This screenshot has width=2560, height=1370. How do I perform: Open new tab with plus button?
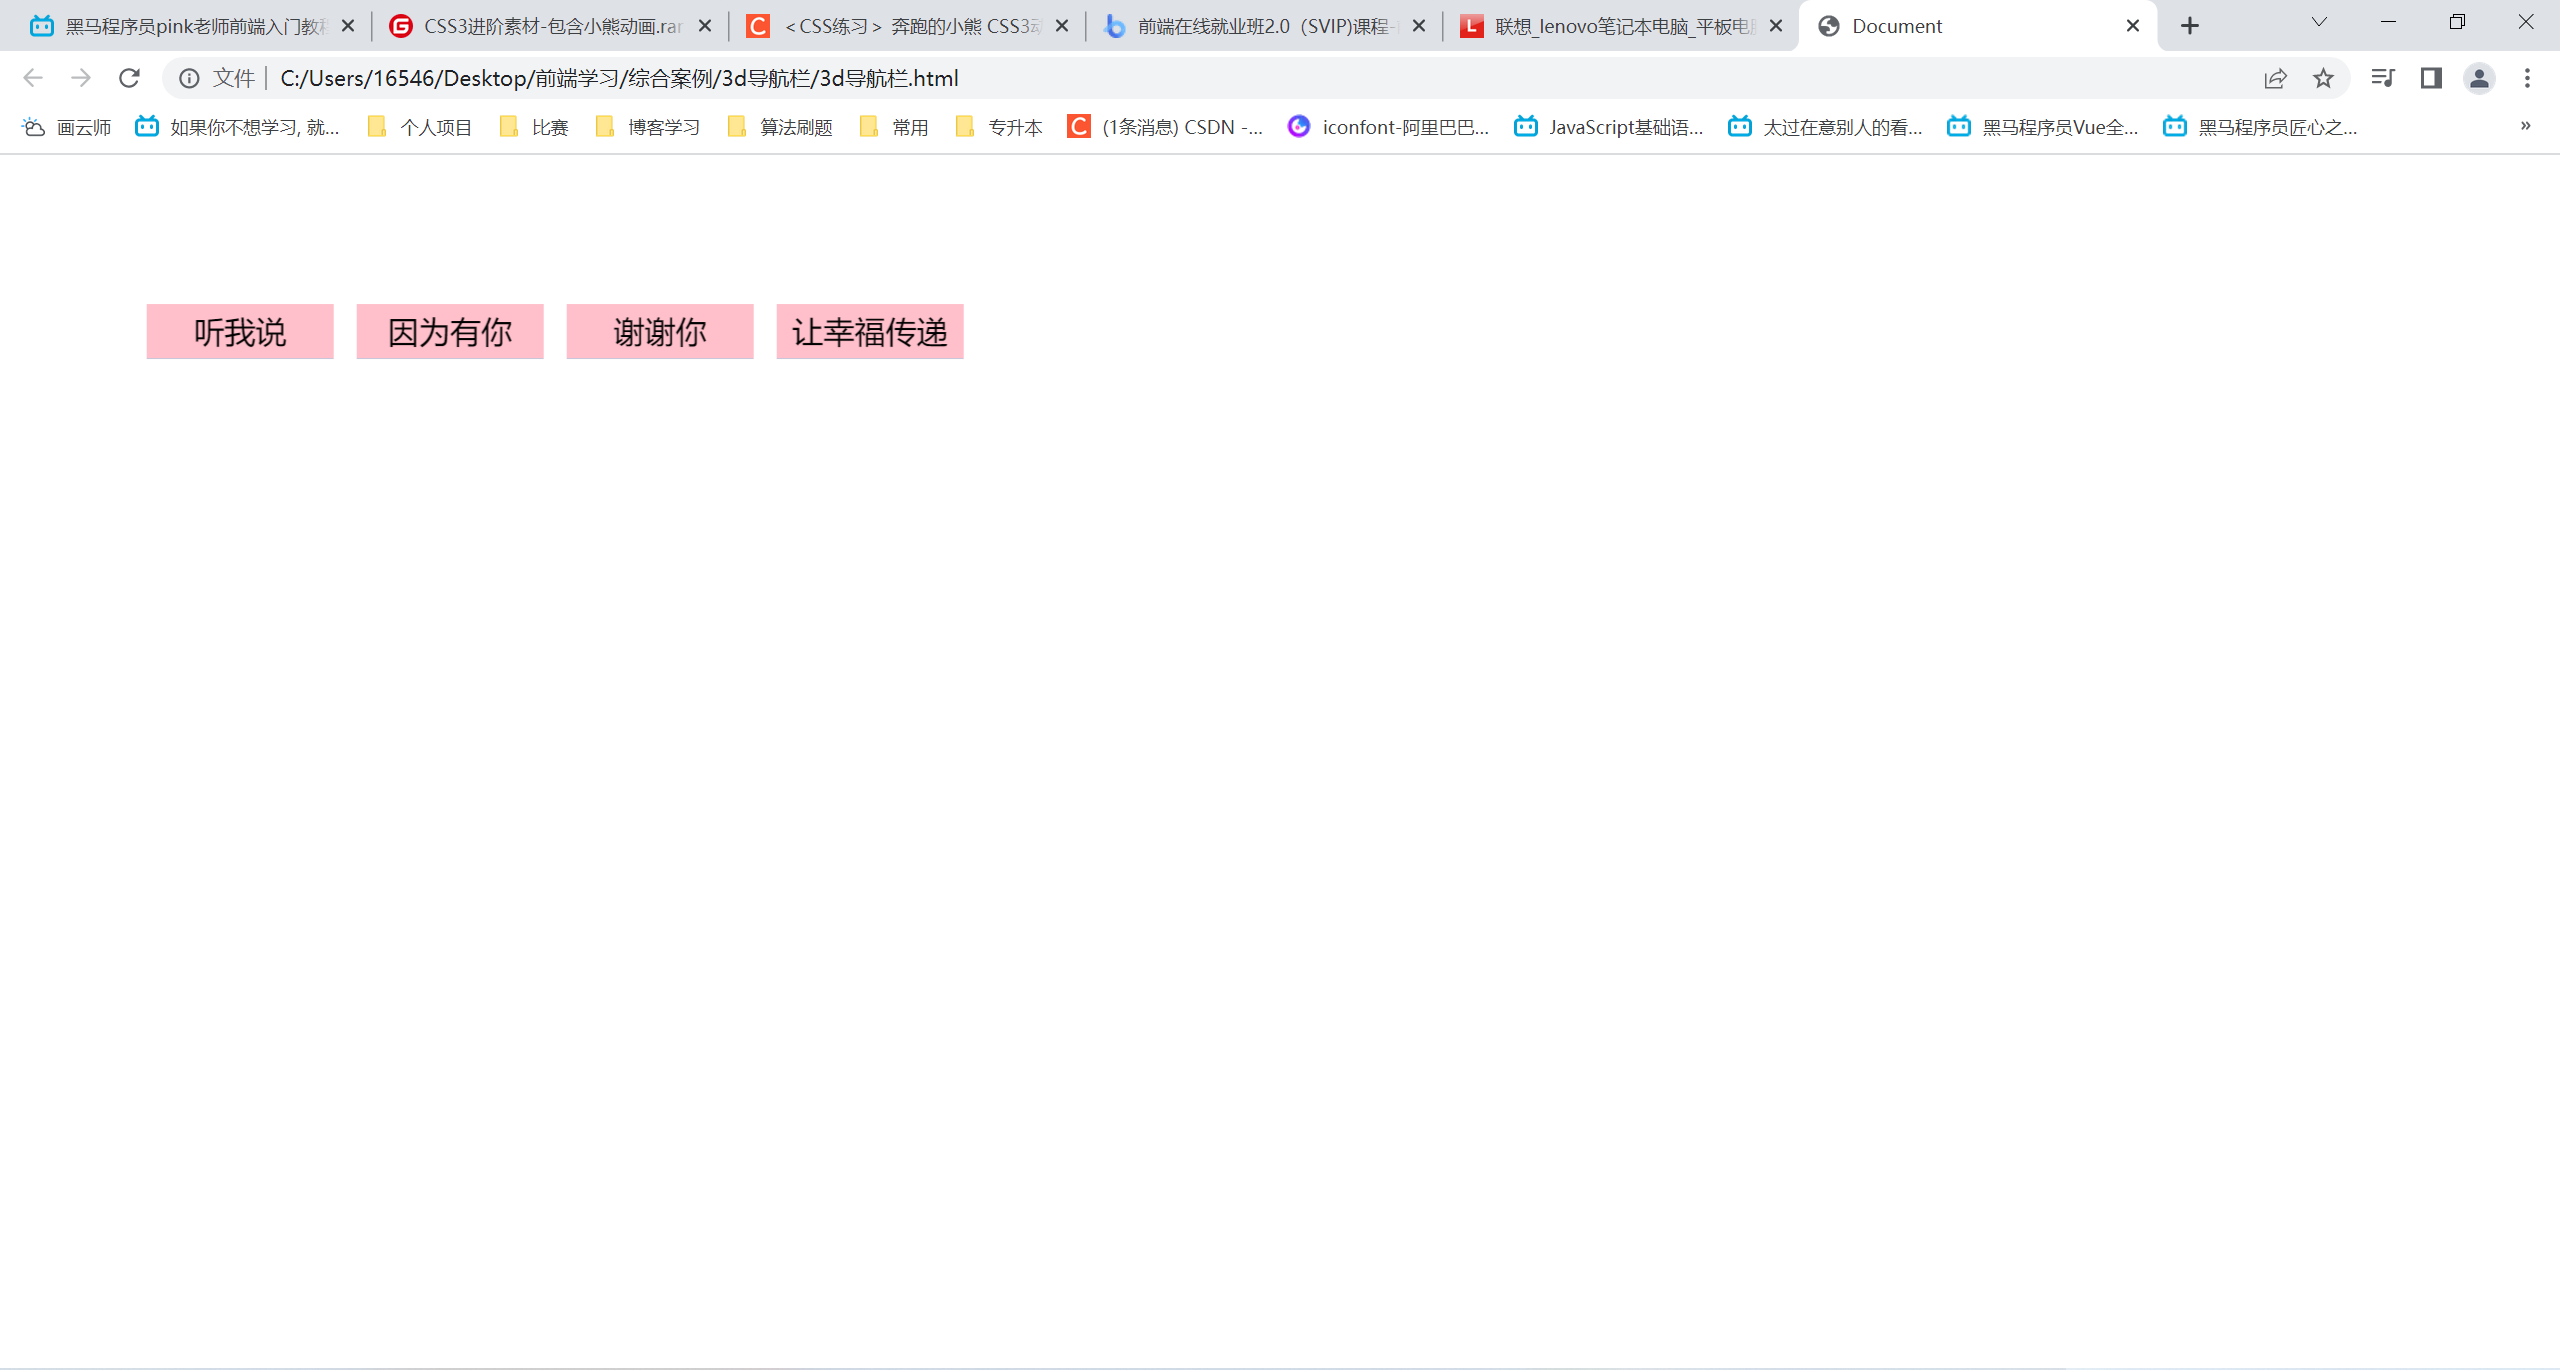[2190, 26]
